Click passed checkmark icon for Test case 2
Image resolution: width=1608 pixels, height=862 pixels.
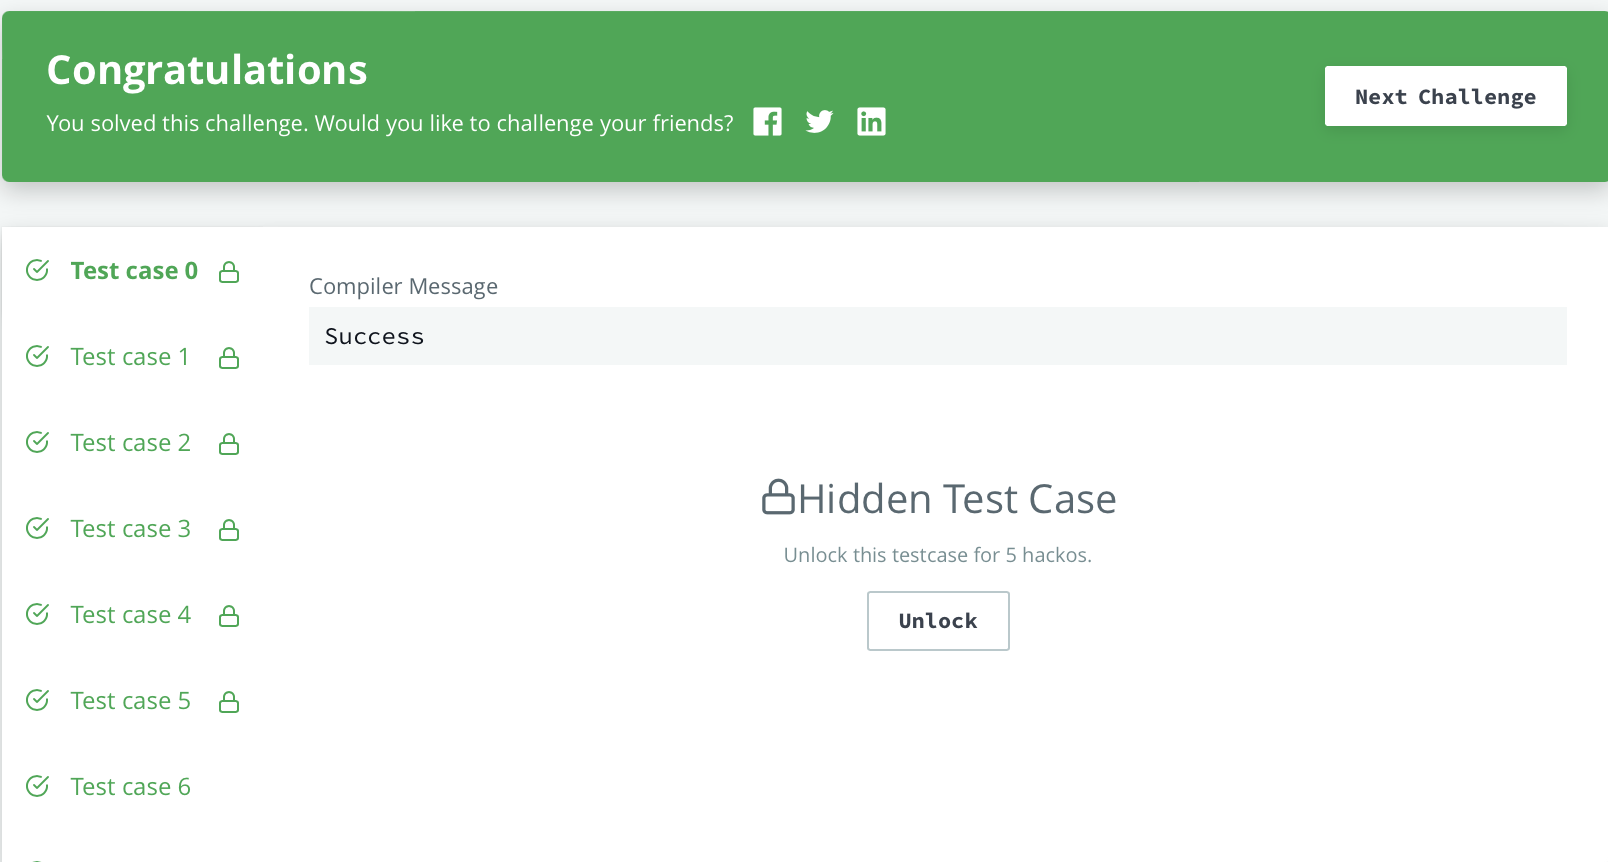37,442
